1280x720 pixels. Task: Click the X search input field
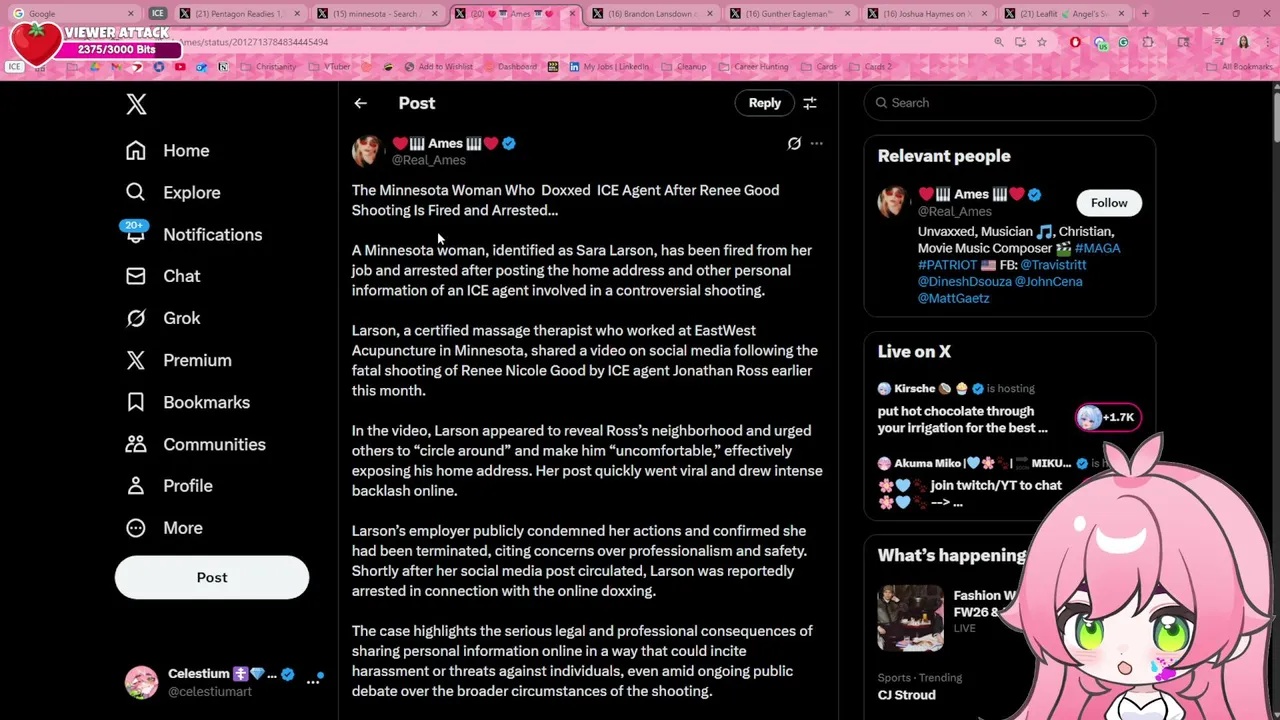(1009, 103)
